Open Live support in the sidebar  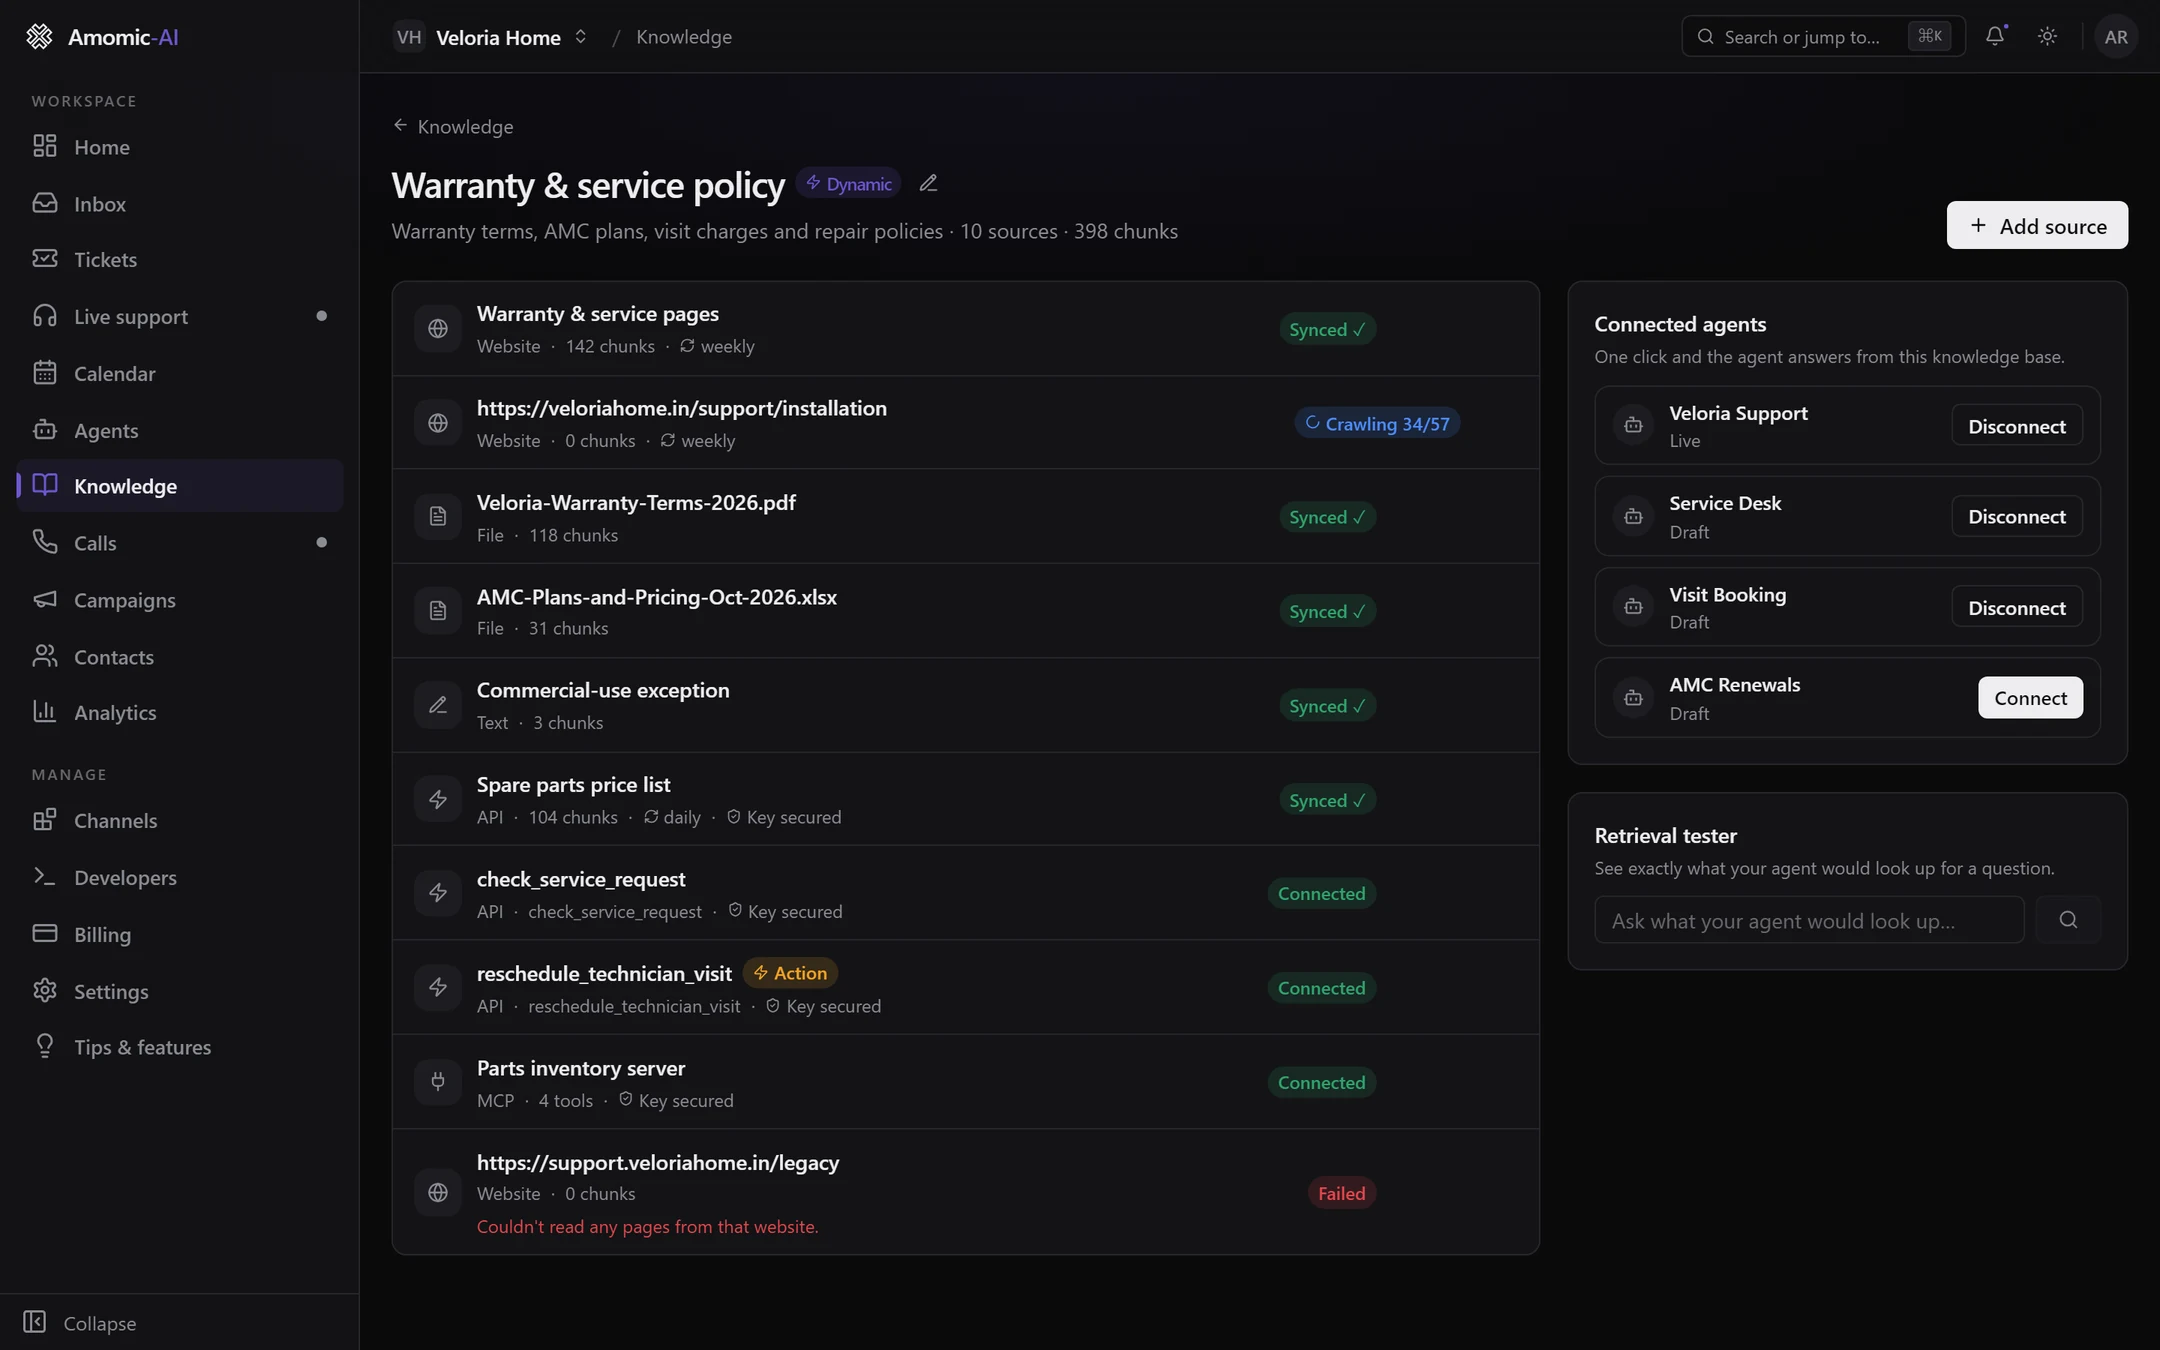pyautogui.click(x=180, y=317)
